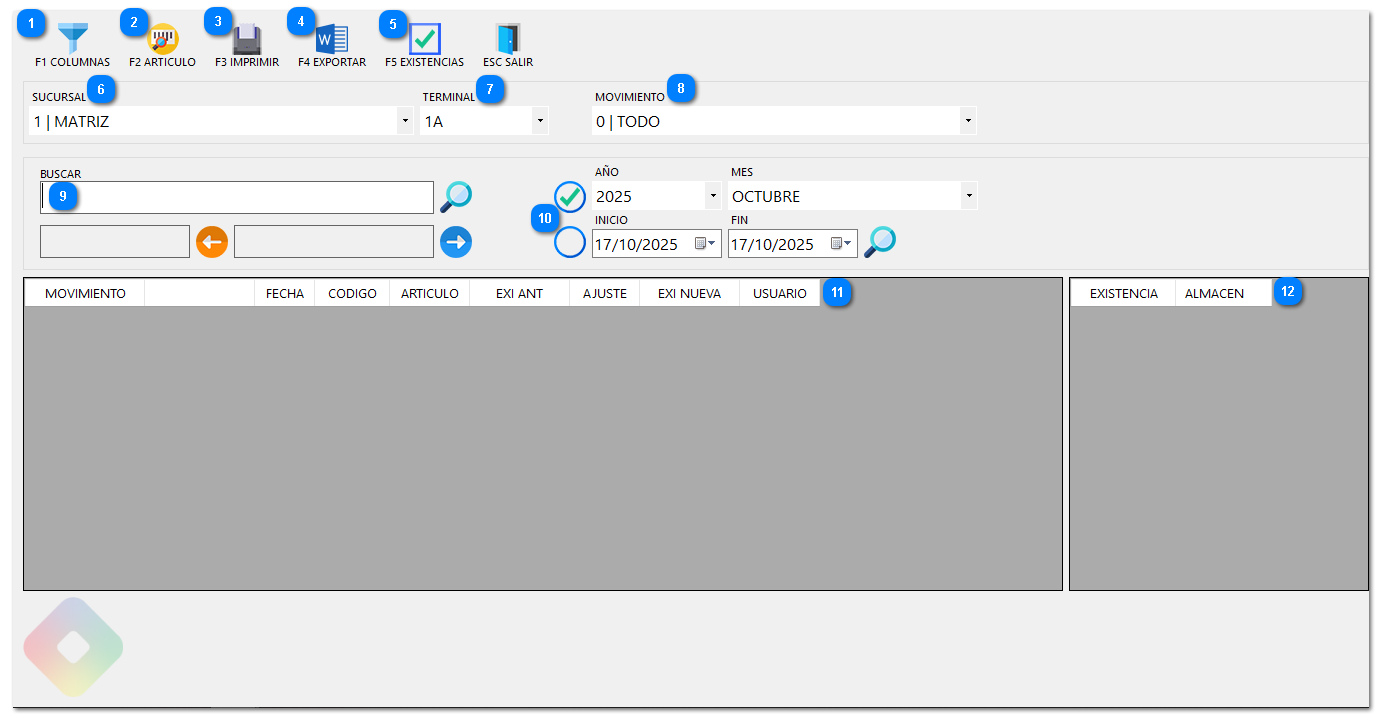
Task: Click the FECHA column header
Action: 285,293
